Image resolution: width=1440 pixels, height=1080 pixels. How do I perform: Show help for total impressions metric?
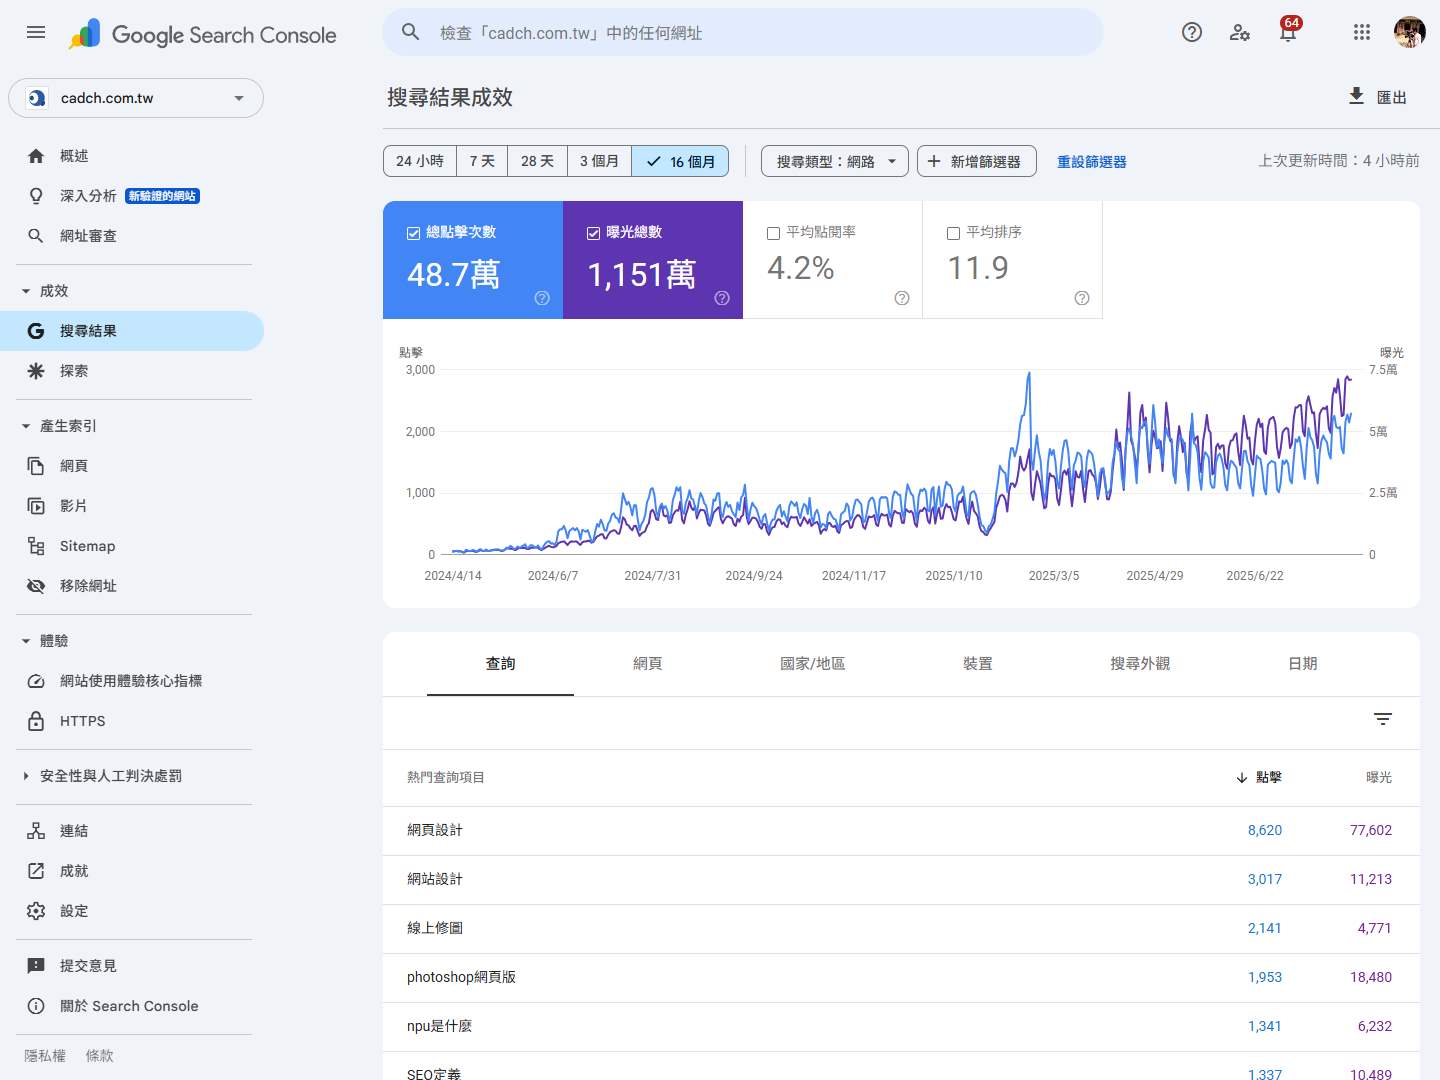point(722,298)
